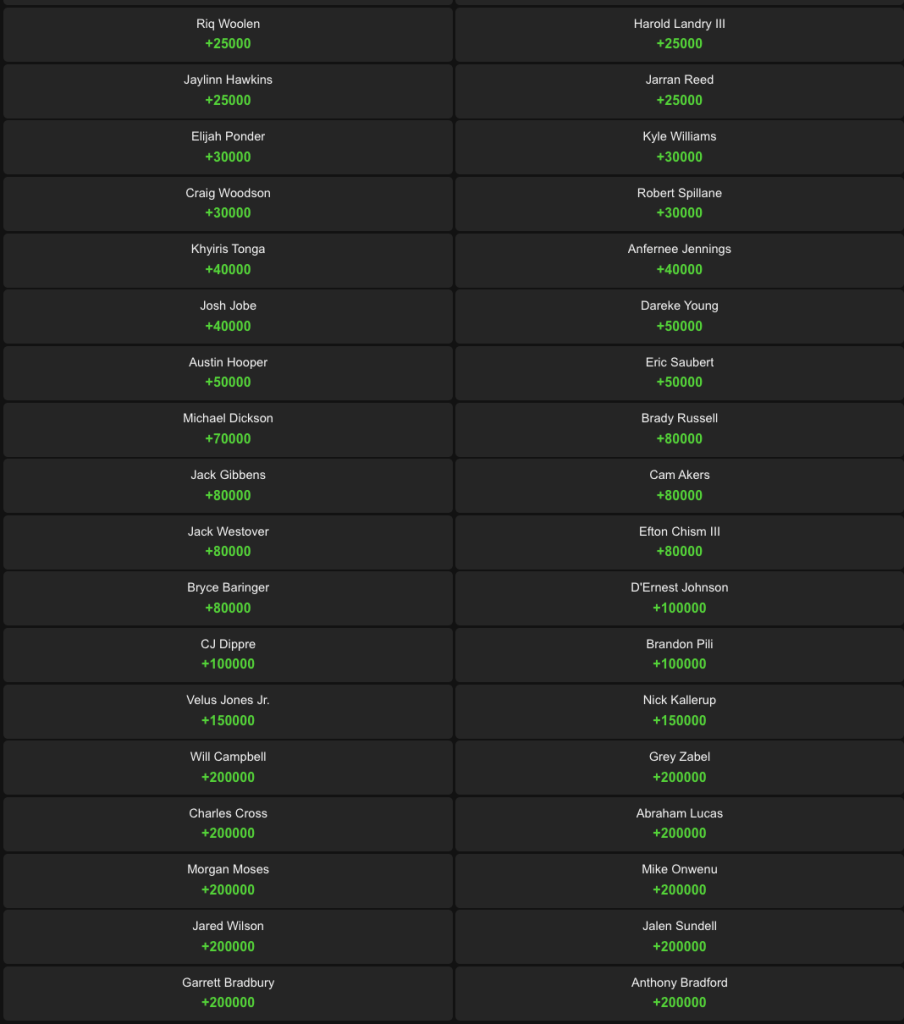Select Anfernee Jennings +40000 bet
This screenshot has width=904, height=1024.
(x=679, y=260)
